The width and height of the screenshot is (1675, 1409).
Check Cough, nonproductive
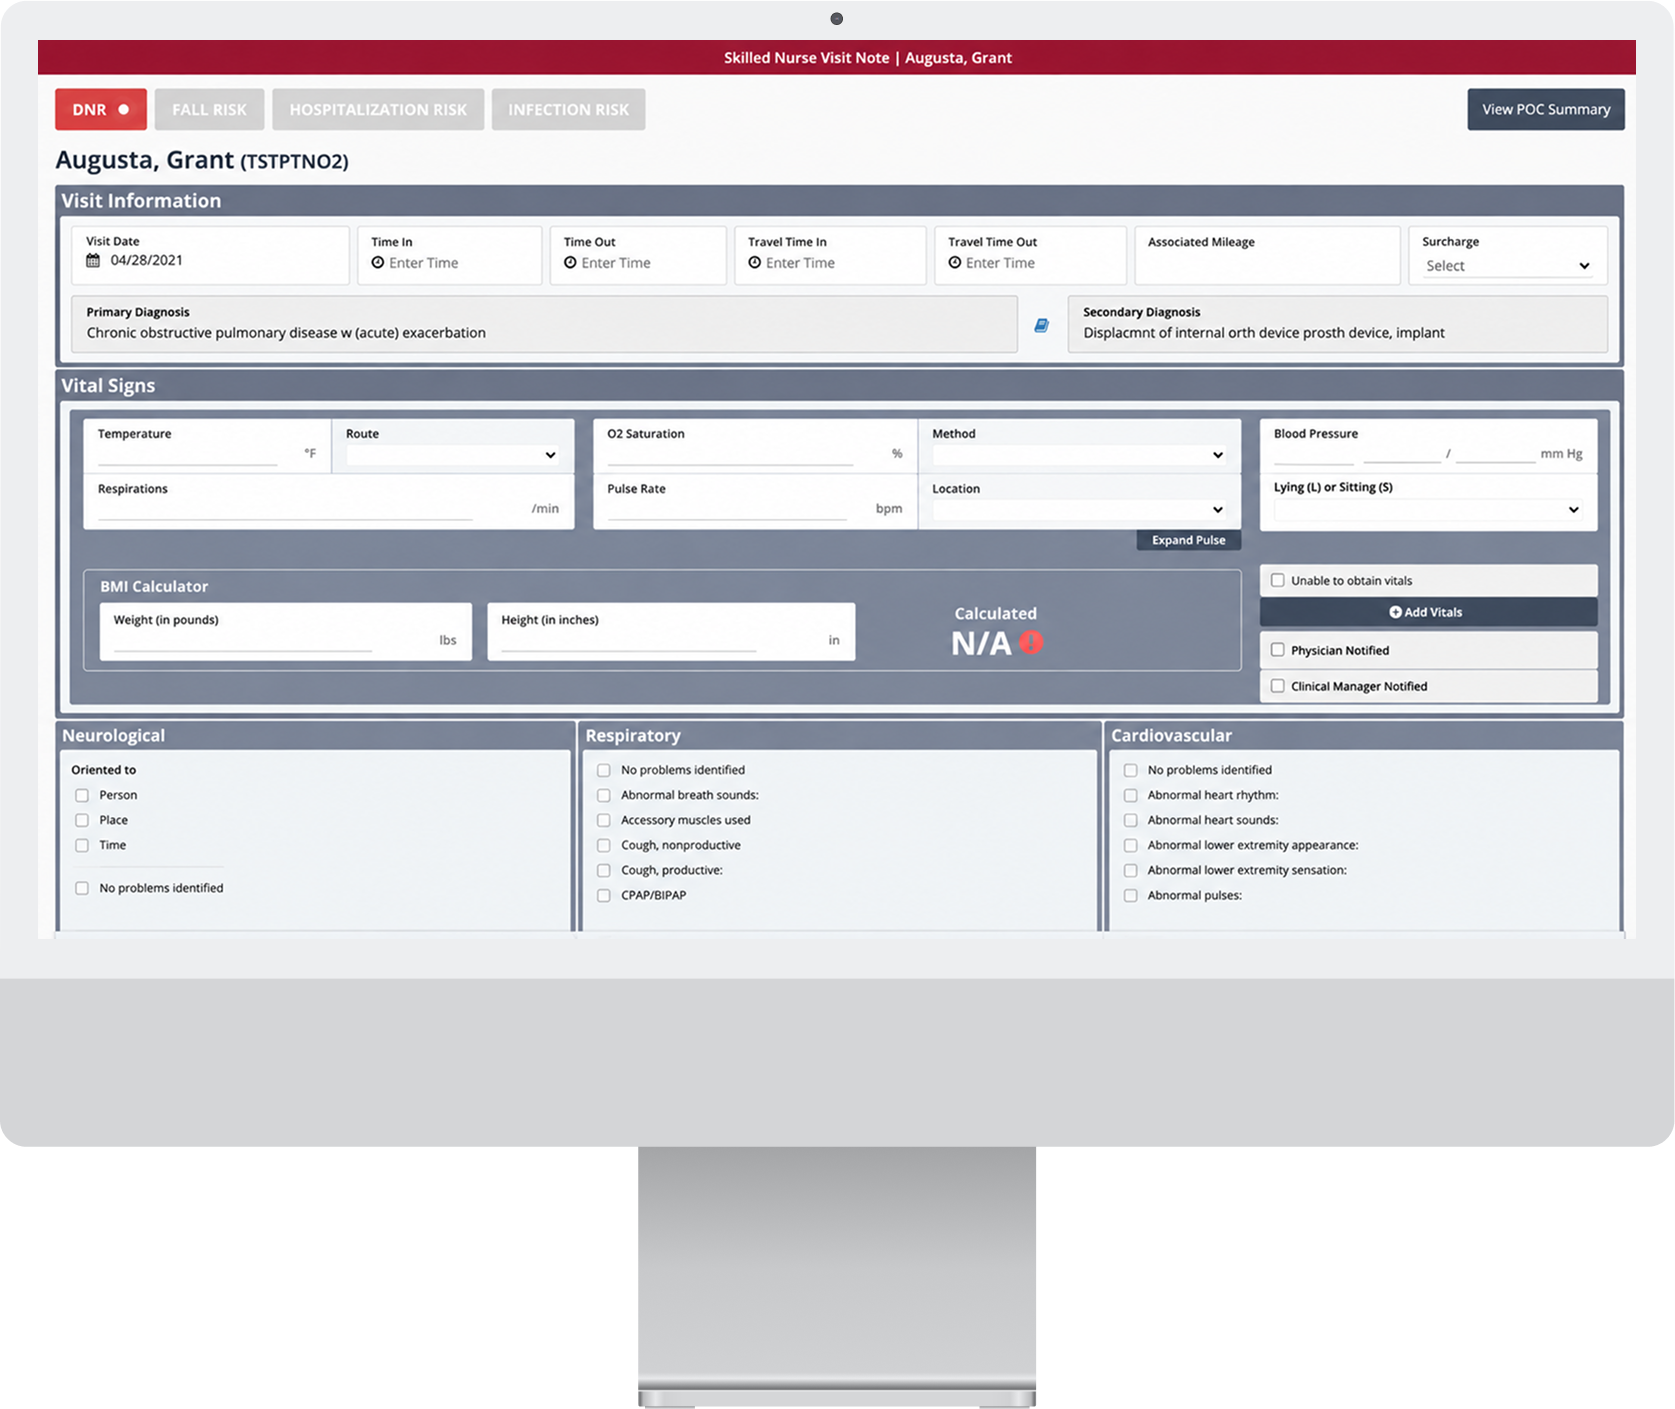click(x=604, y=845)
